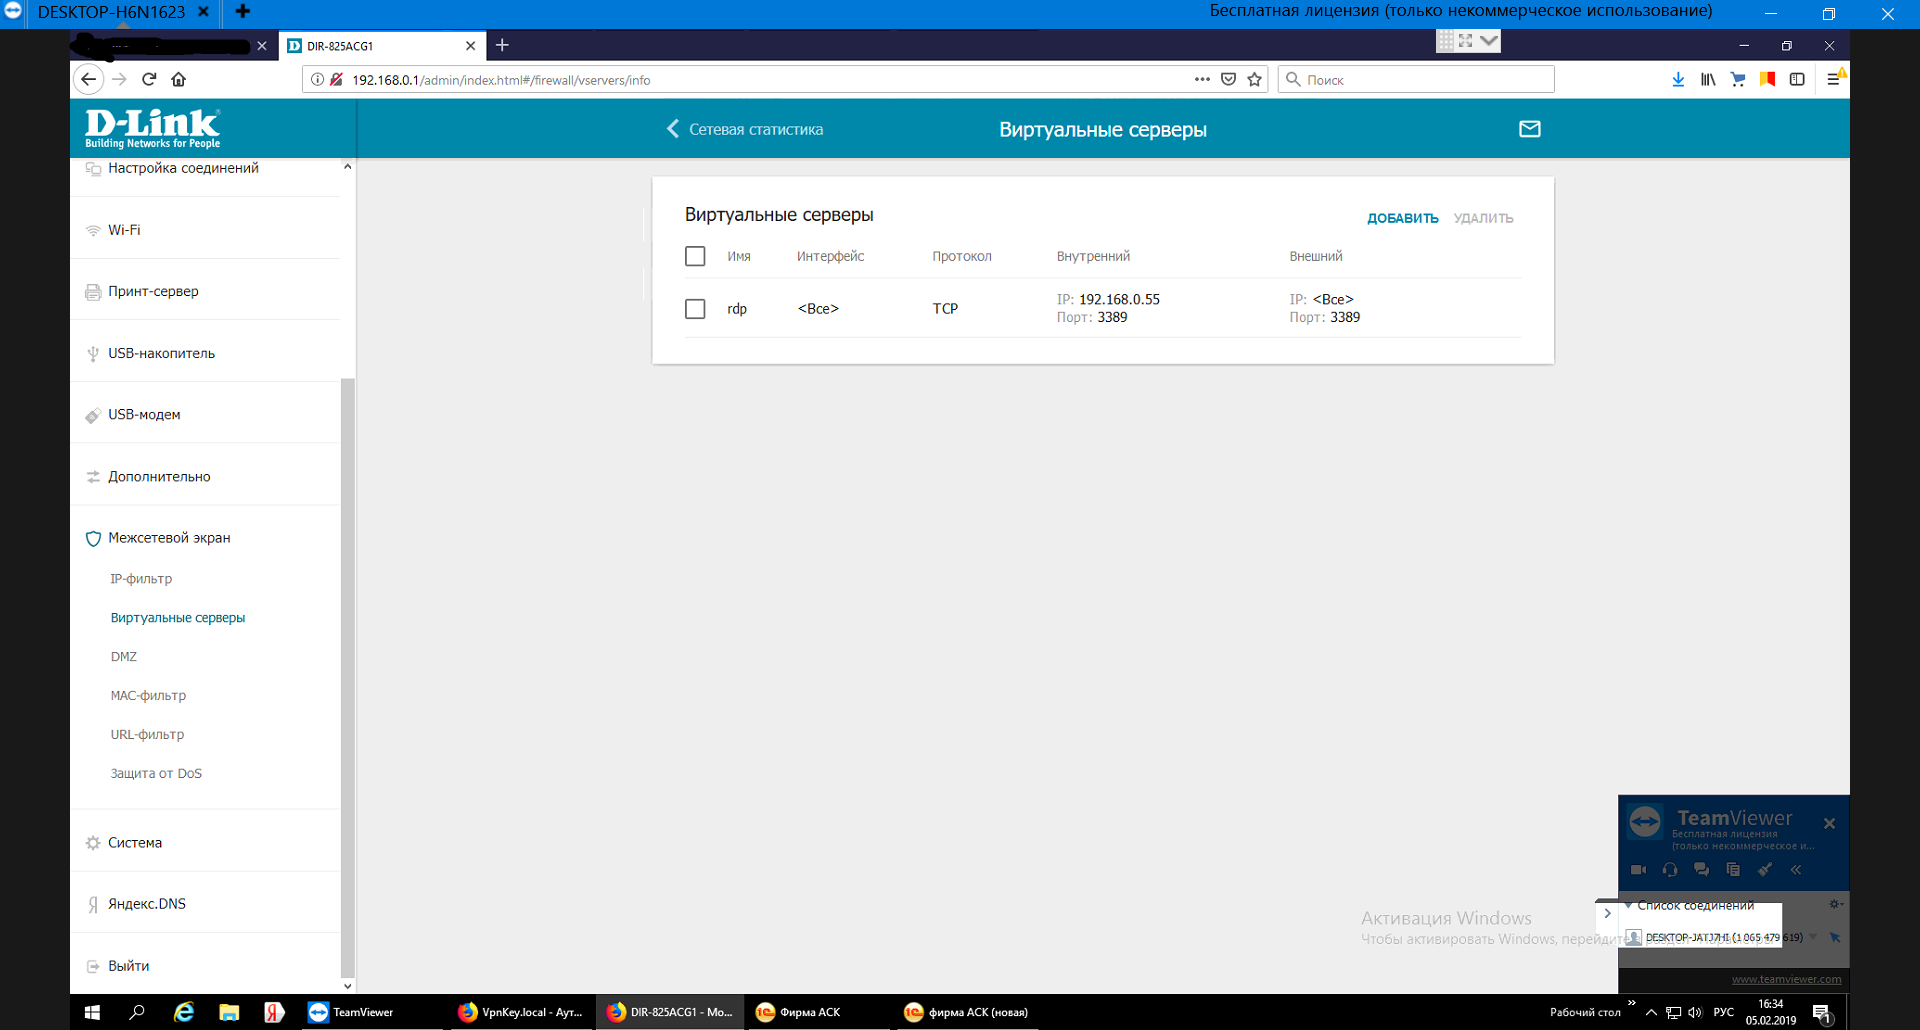1920x1030 pixels.
Task: Show hidden system tray icons chevron
Action: (1651, 1012)
